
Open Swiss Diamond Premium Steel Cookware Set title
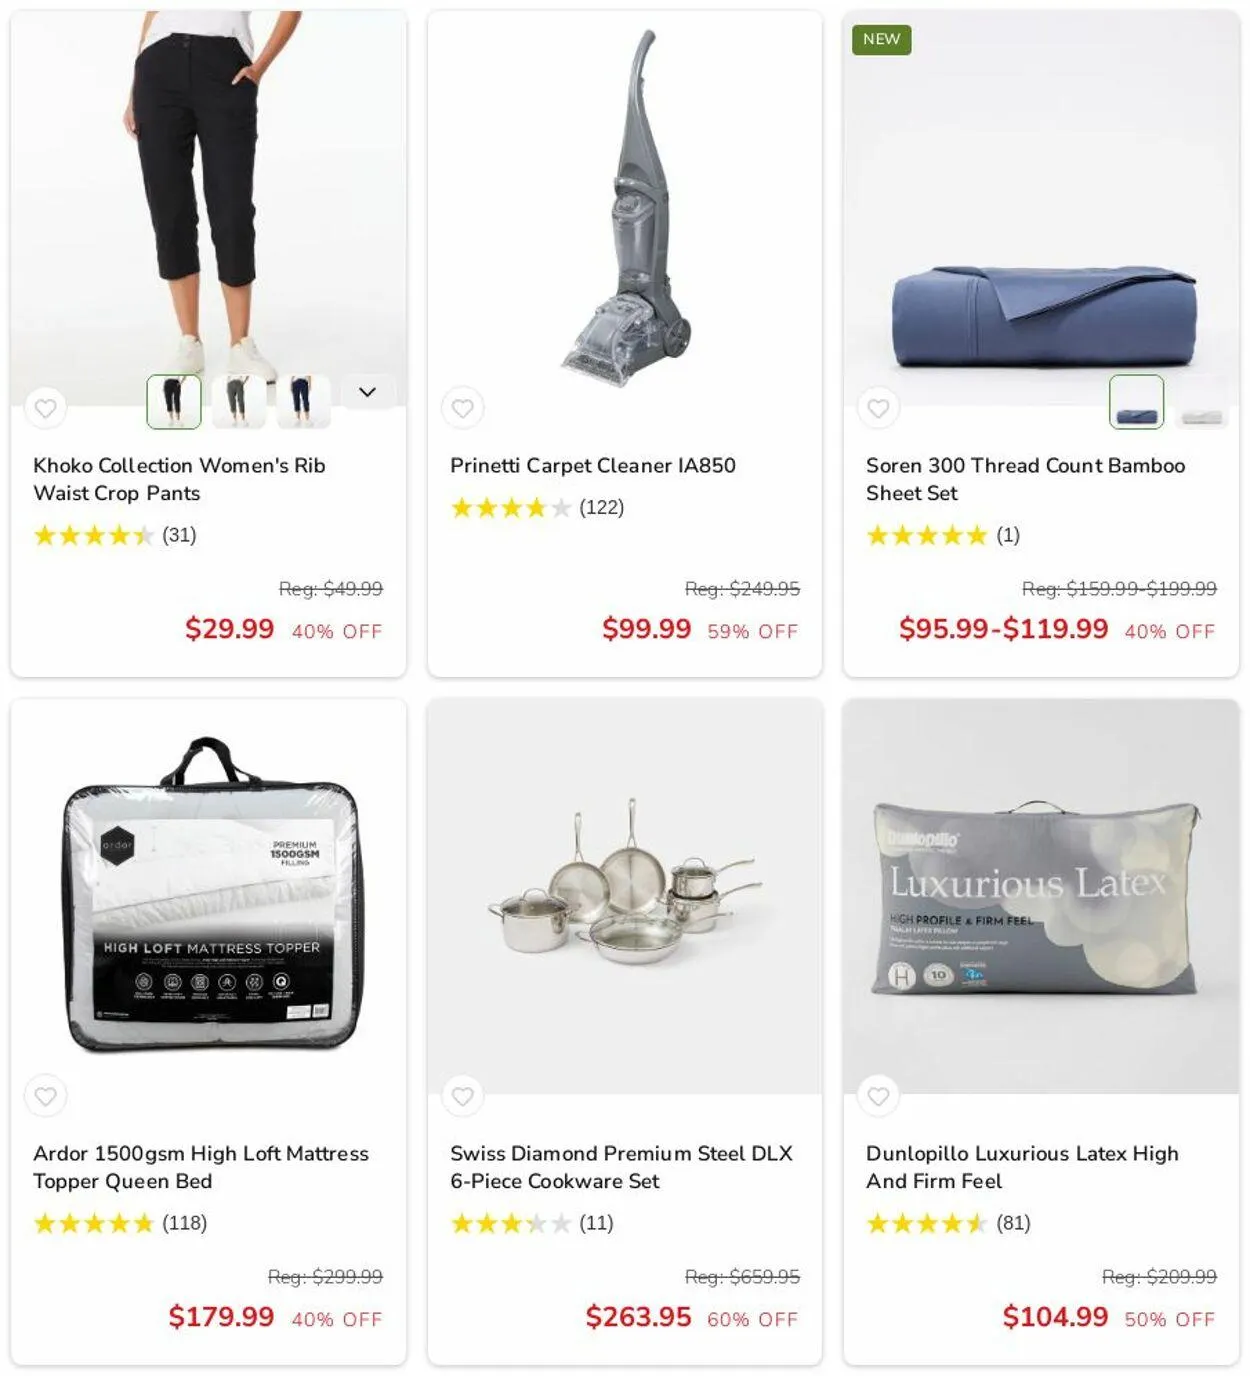point(621,1167)
